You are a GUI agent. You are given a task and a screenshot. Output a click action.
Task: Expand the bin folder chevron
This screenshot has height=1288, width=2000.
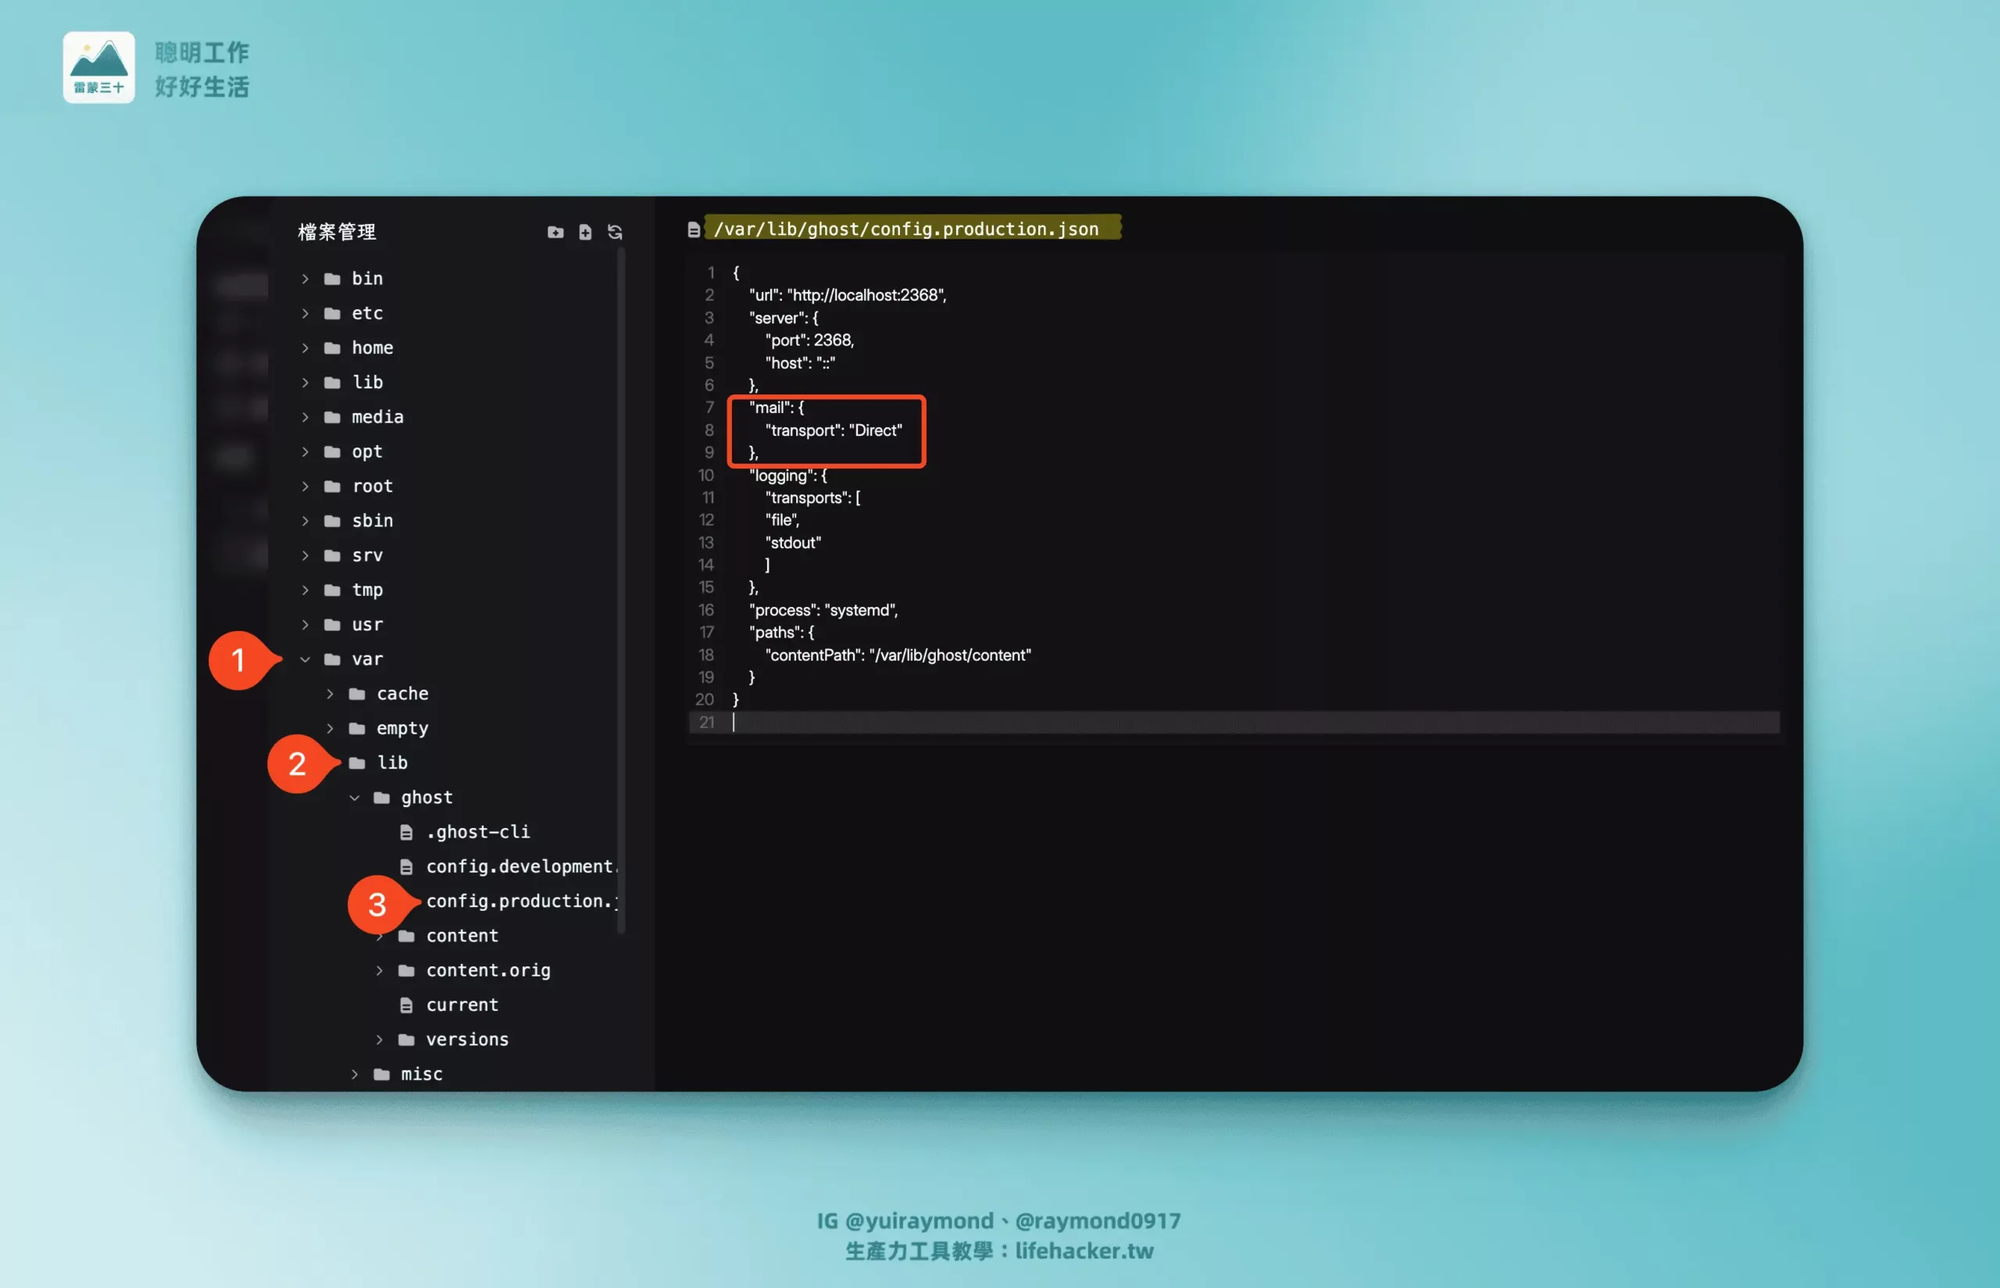tap(305, 279)
